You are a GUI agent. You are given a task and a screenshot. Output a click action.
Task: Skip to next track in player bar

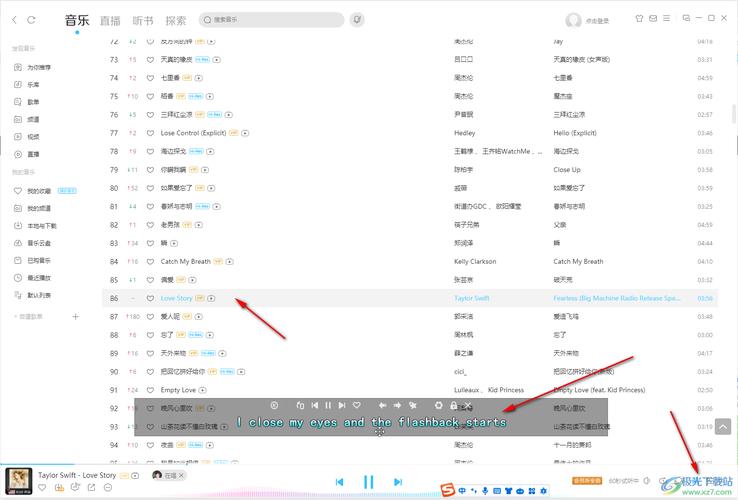[x=398, y=482]
